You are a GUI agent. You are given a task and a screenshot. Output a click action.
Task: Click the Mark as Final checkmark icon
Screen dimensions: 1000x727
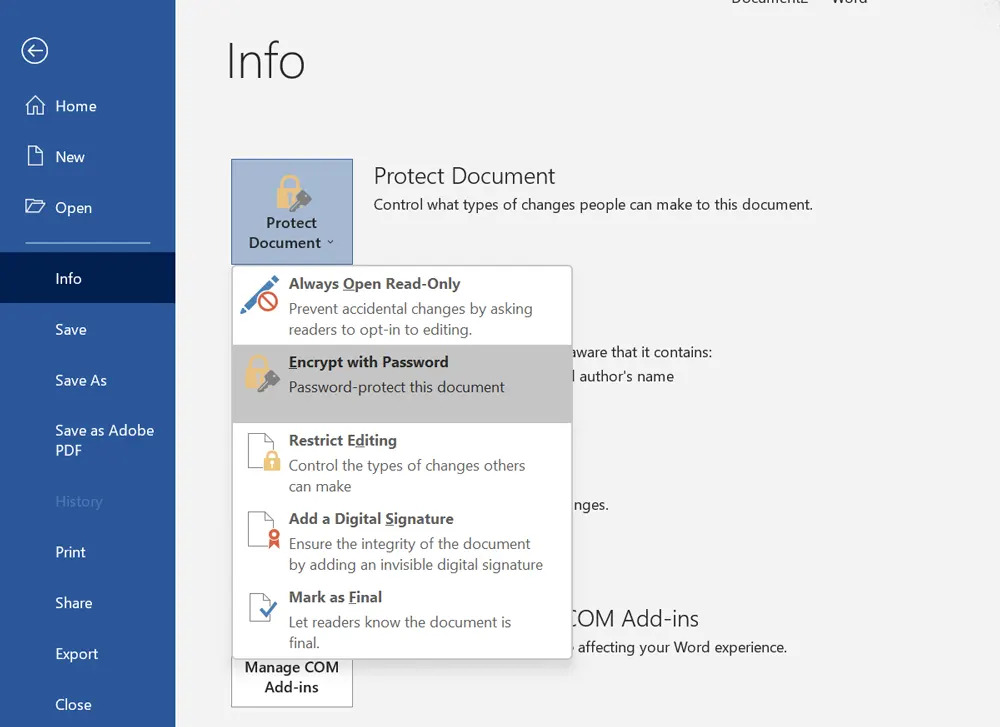point(261,609)
